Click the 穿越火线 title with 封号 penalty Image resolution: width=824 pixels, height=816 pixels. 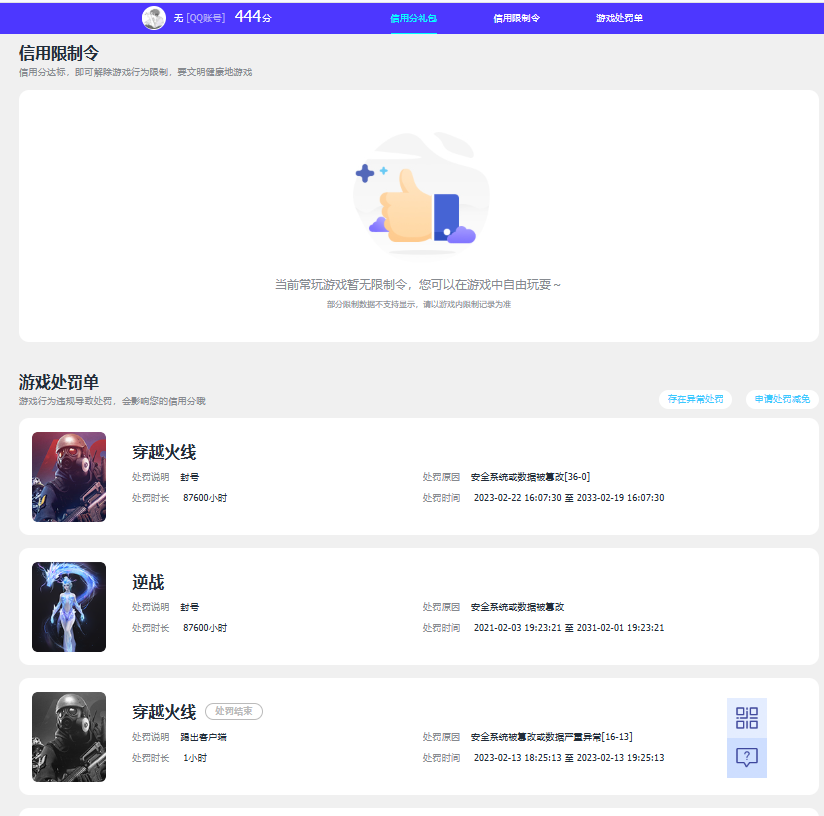(164, 452)
